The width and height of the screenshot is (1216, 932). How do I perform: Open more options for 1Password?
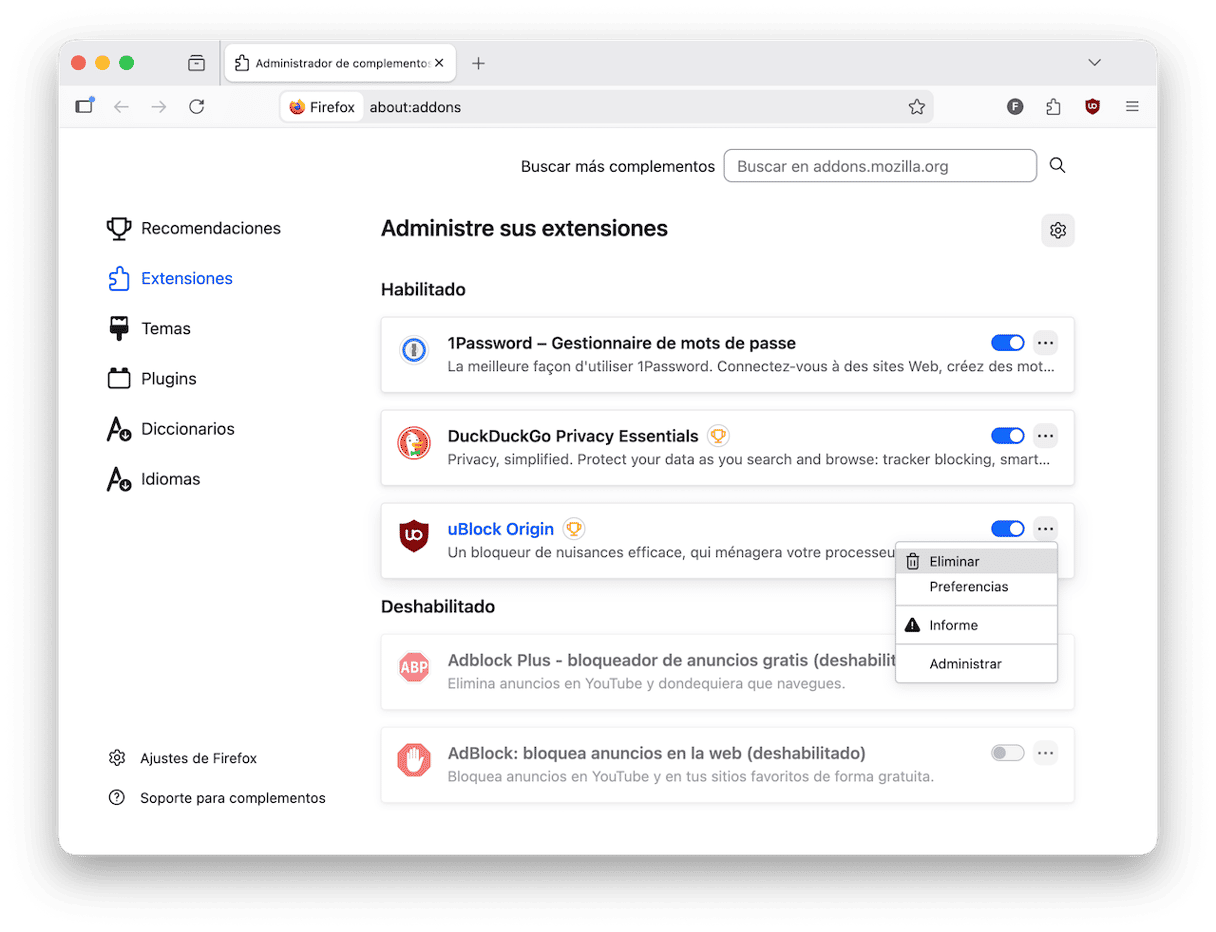pos(1045,343)
